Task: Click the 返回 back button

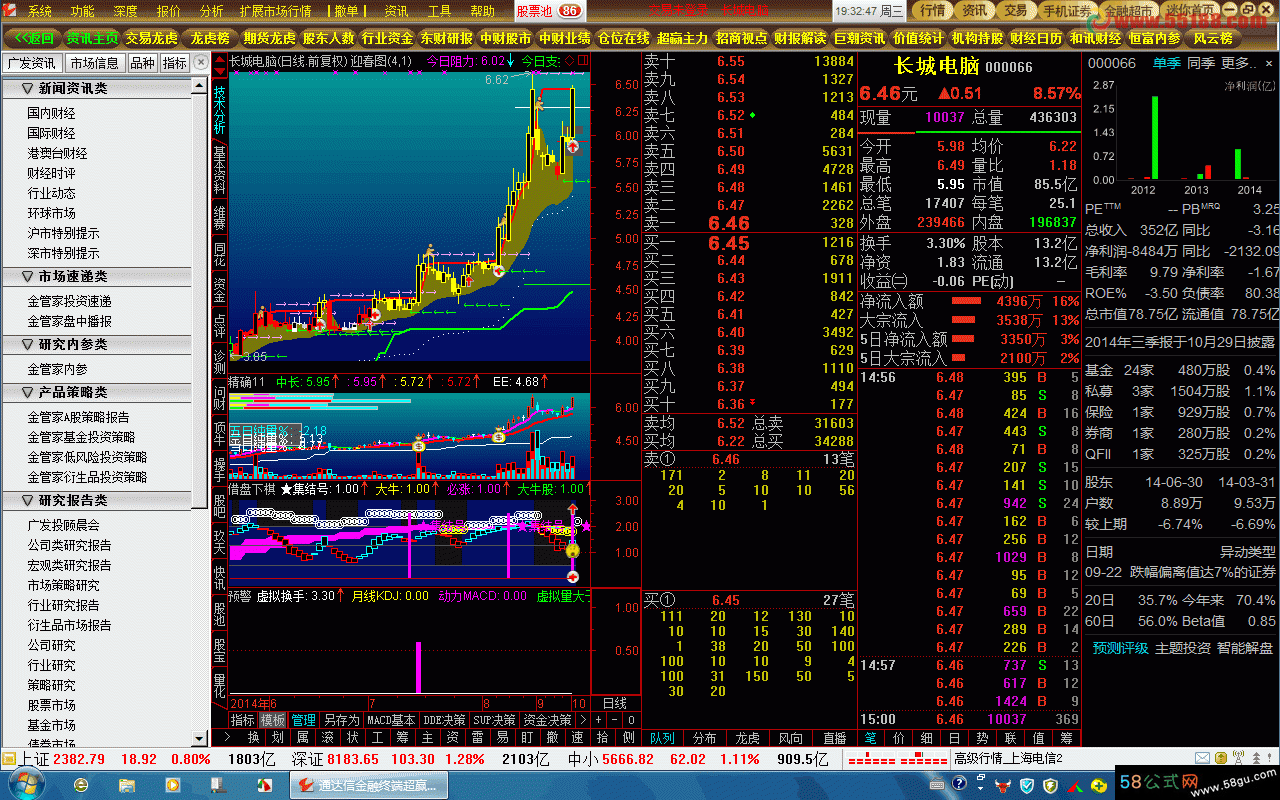Action: [33, 38]
